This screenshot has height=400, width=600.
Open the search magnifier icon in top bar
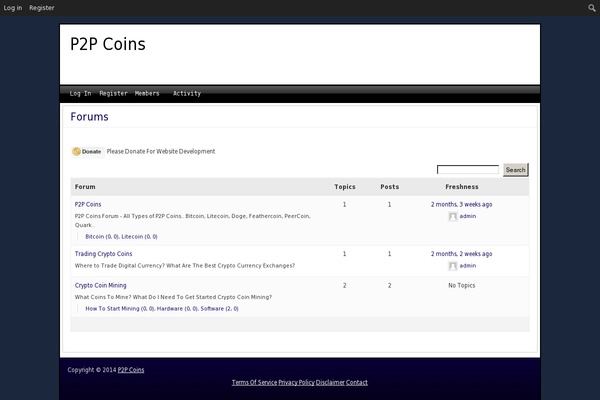[592, 8]
